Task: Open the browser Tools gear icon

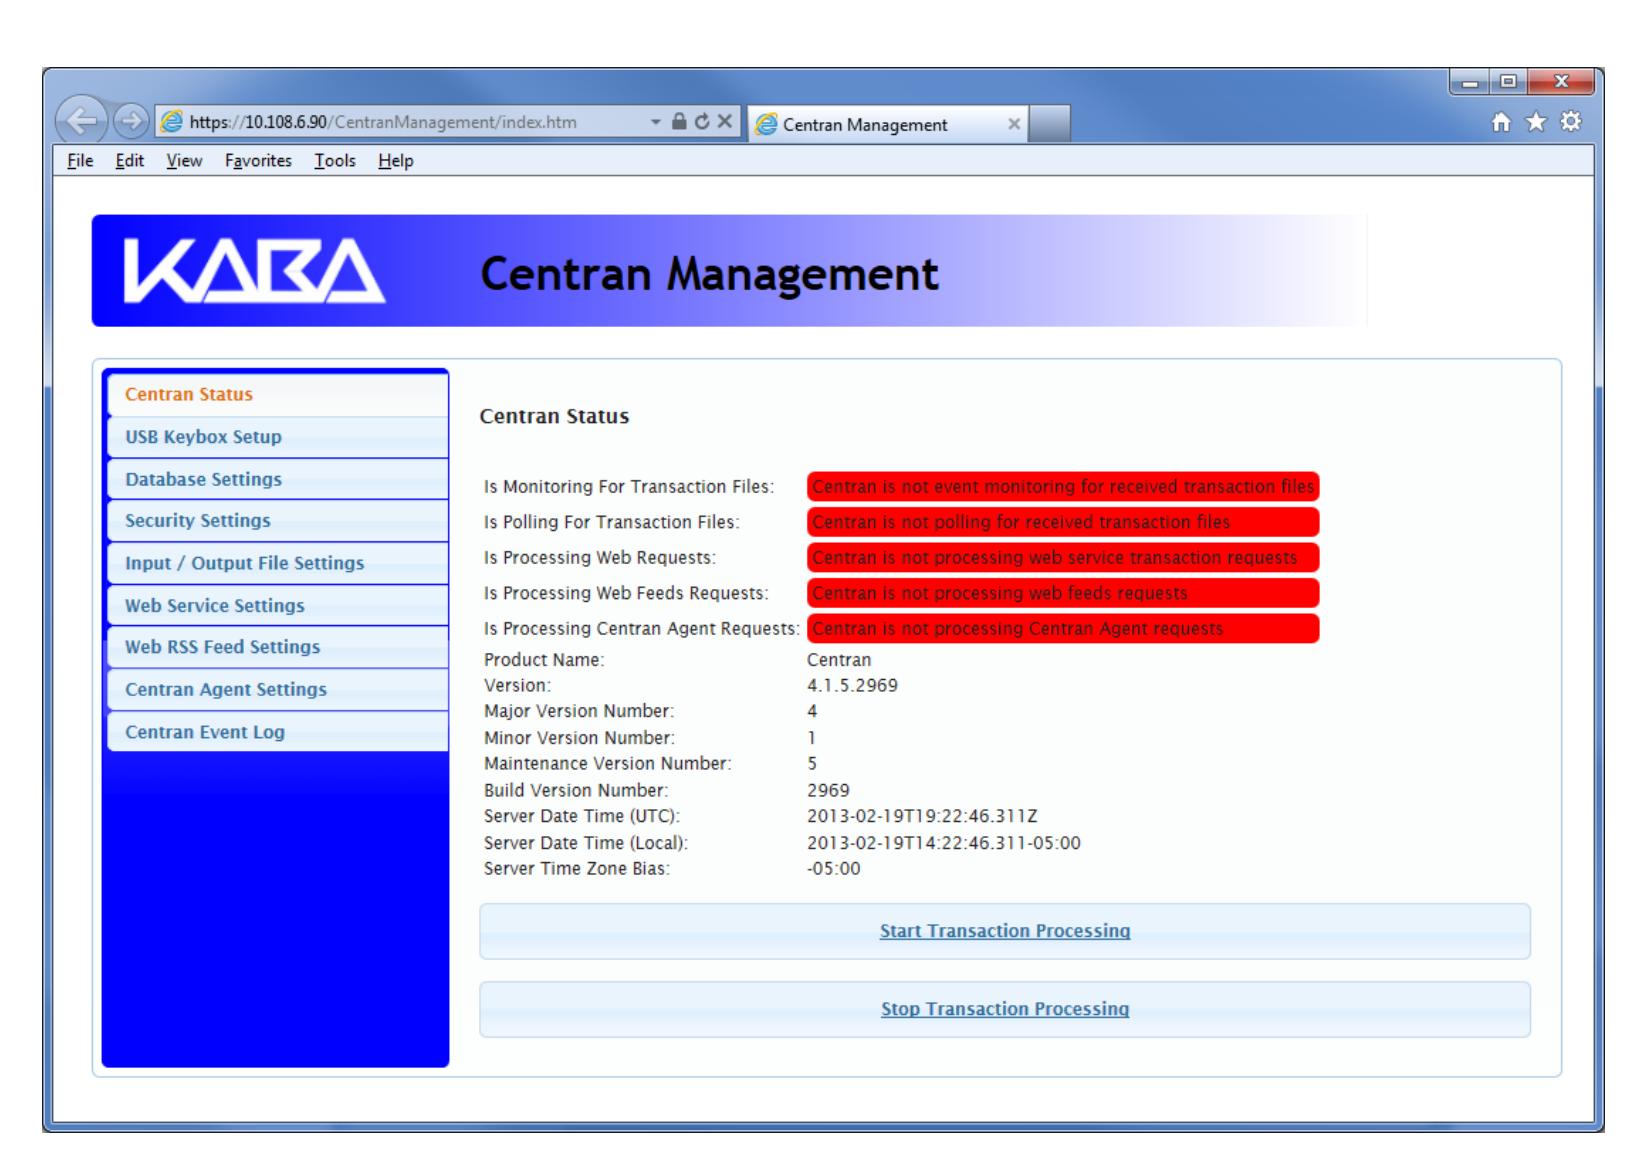Action: click(1573, 122)
